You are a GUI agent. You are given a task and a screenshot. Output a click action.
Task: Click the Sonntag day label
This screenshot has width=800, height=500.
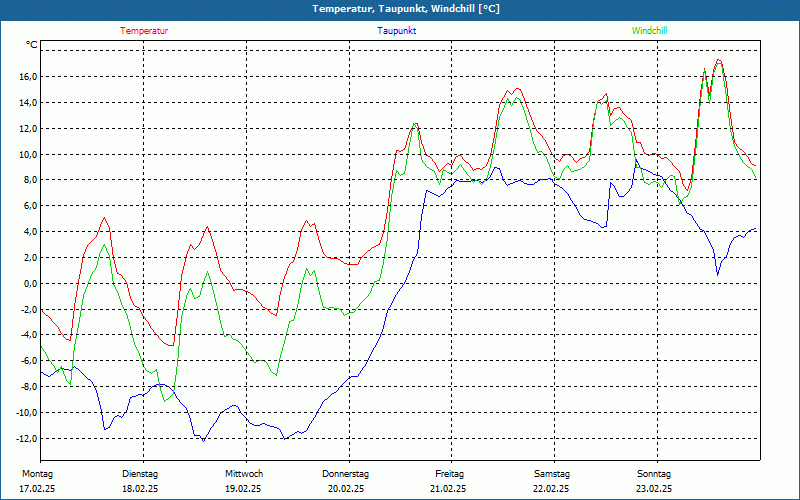[x=654, y=474]
